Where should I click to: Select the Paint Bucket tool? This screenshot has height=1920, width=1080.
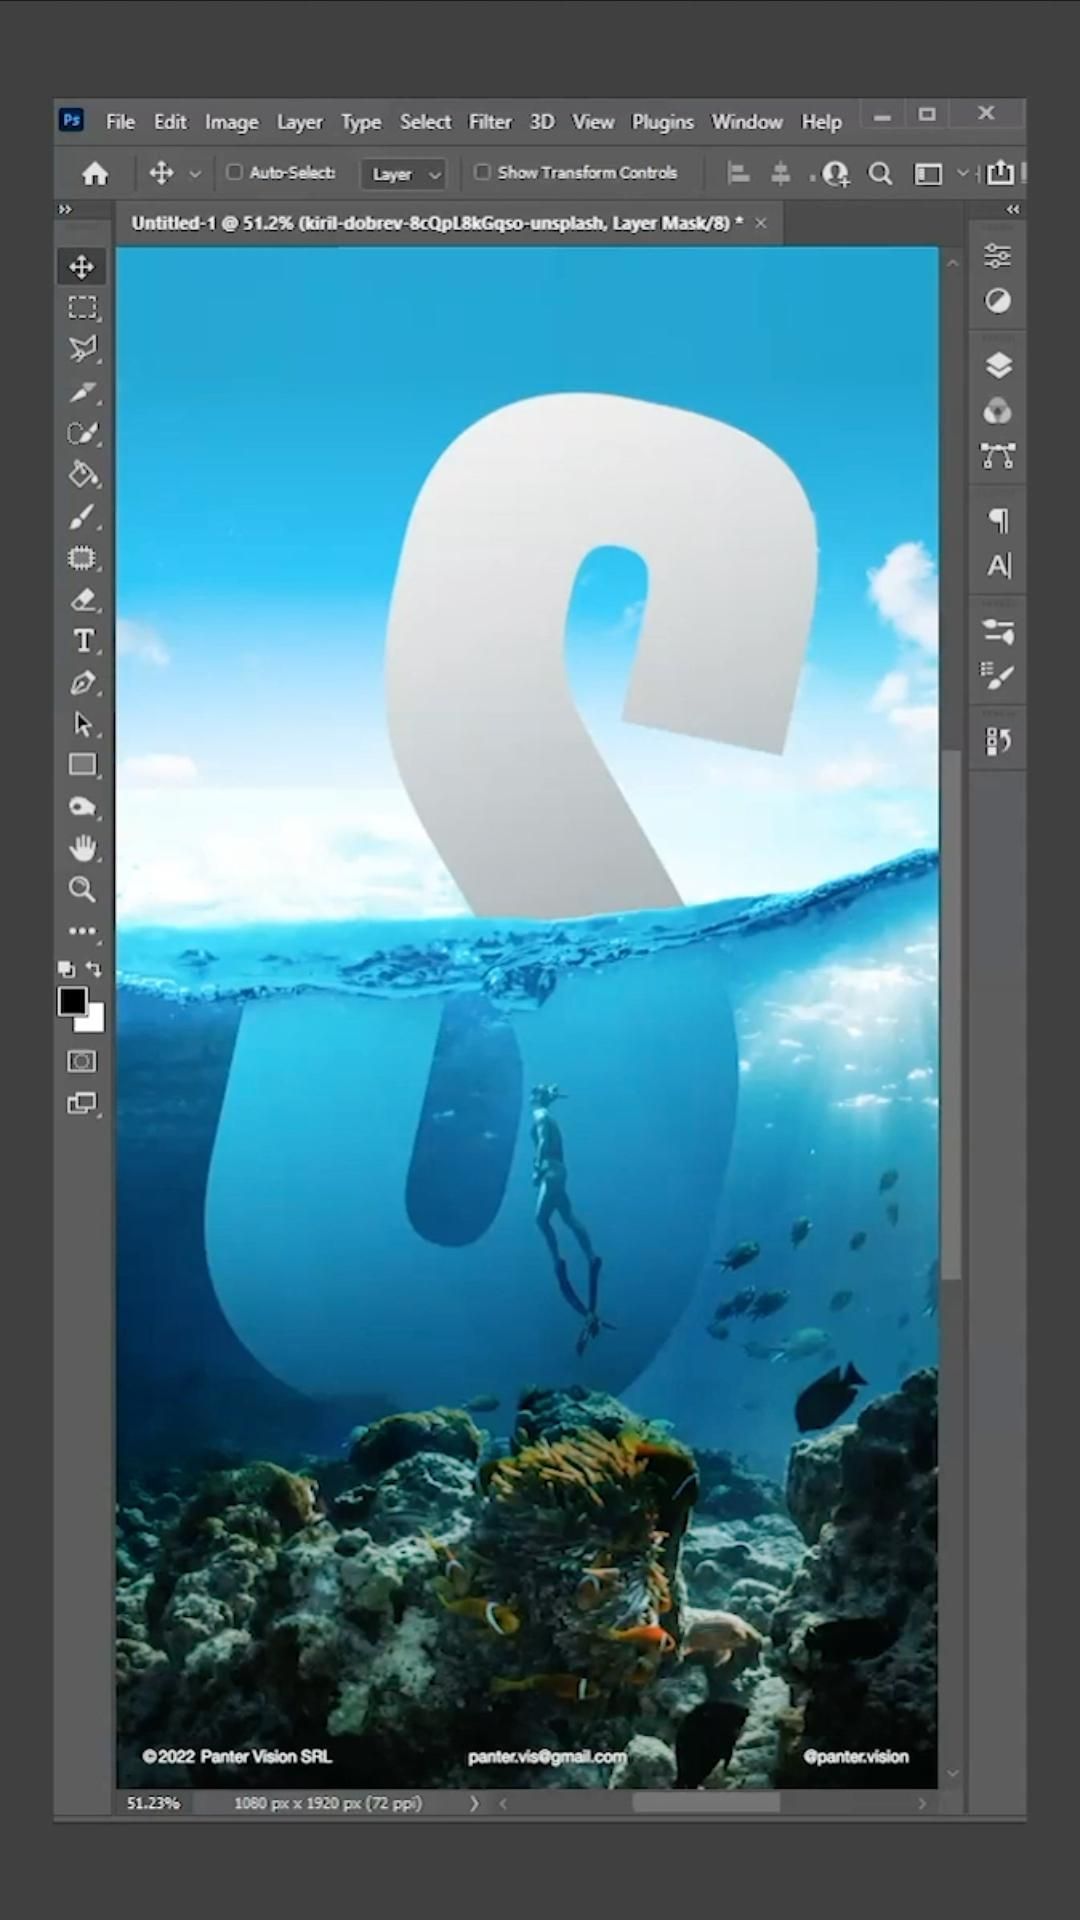tap(82, 474)
